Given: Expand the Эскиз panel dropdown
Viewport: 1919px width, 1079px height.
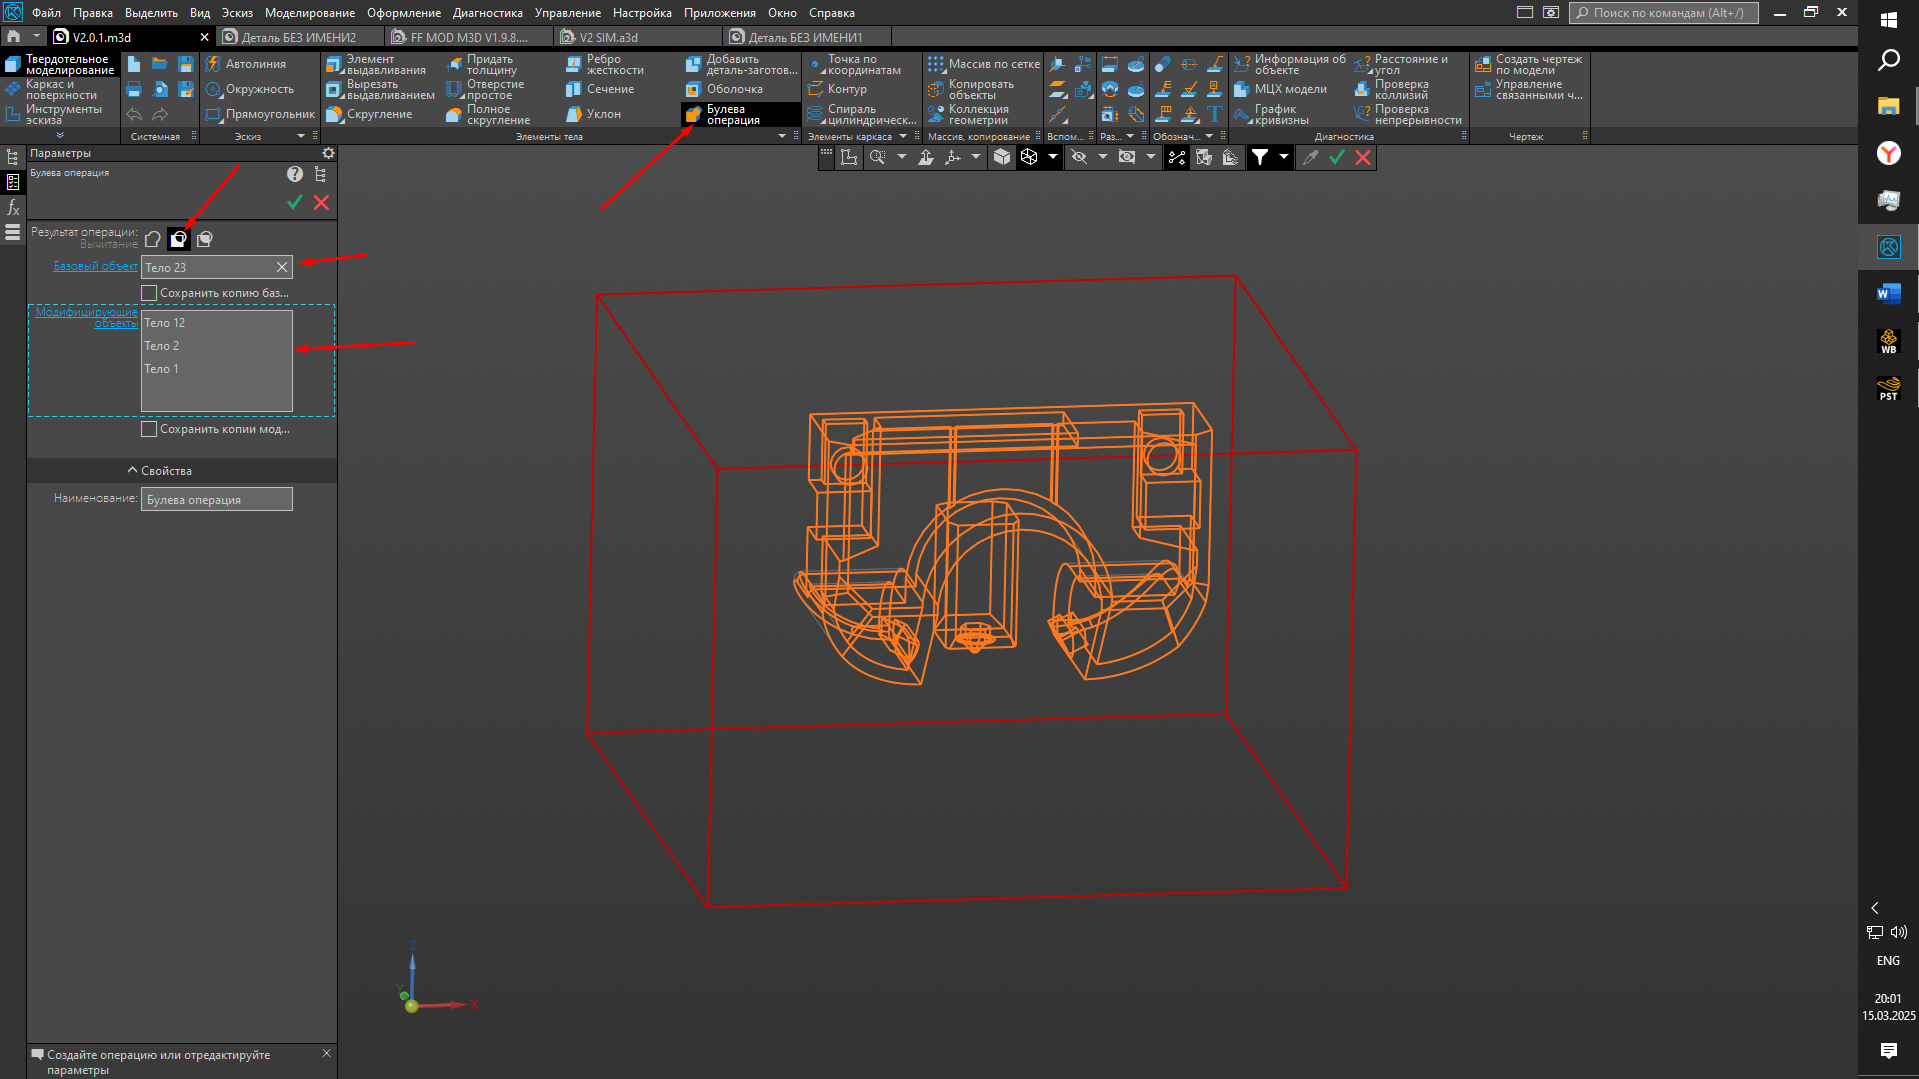Looking at the screenshot, I should point(301,136).
